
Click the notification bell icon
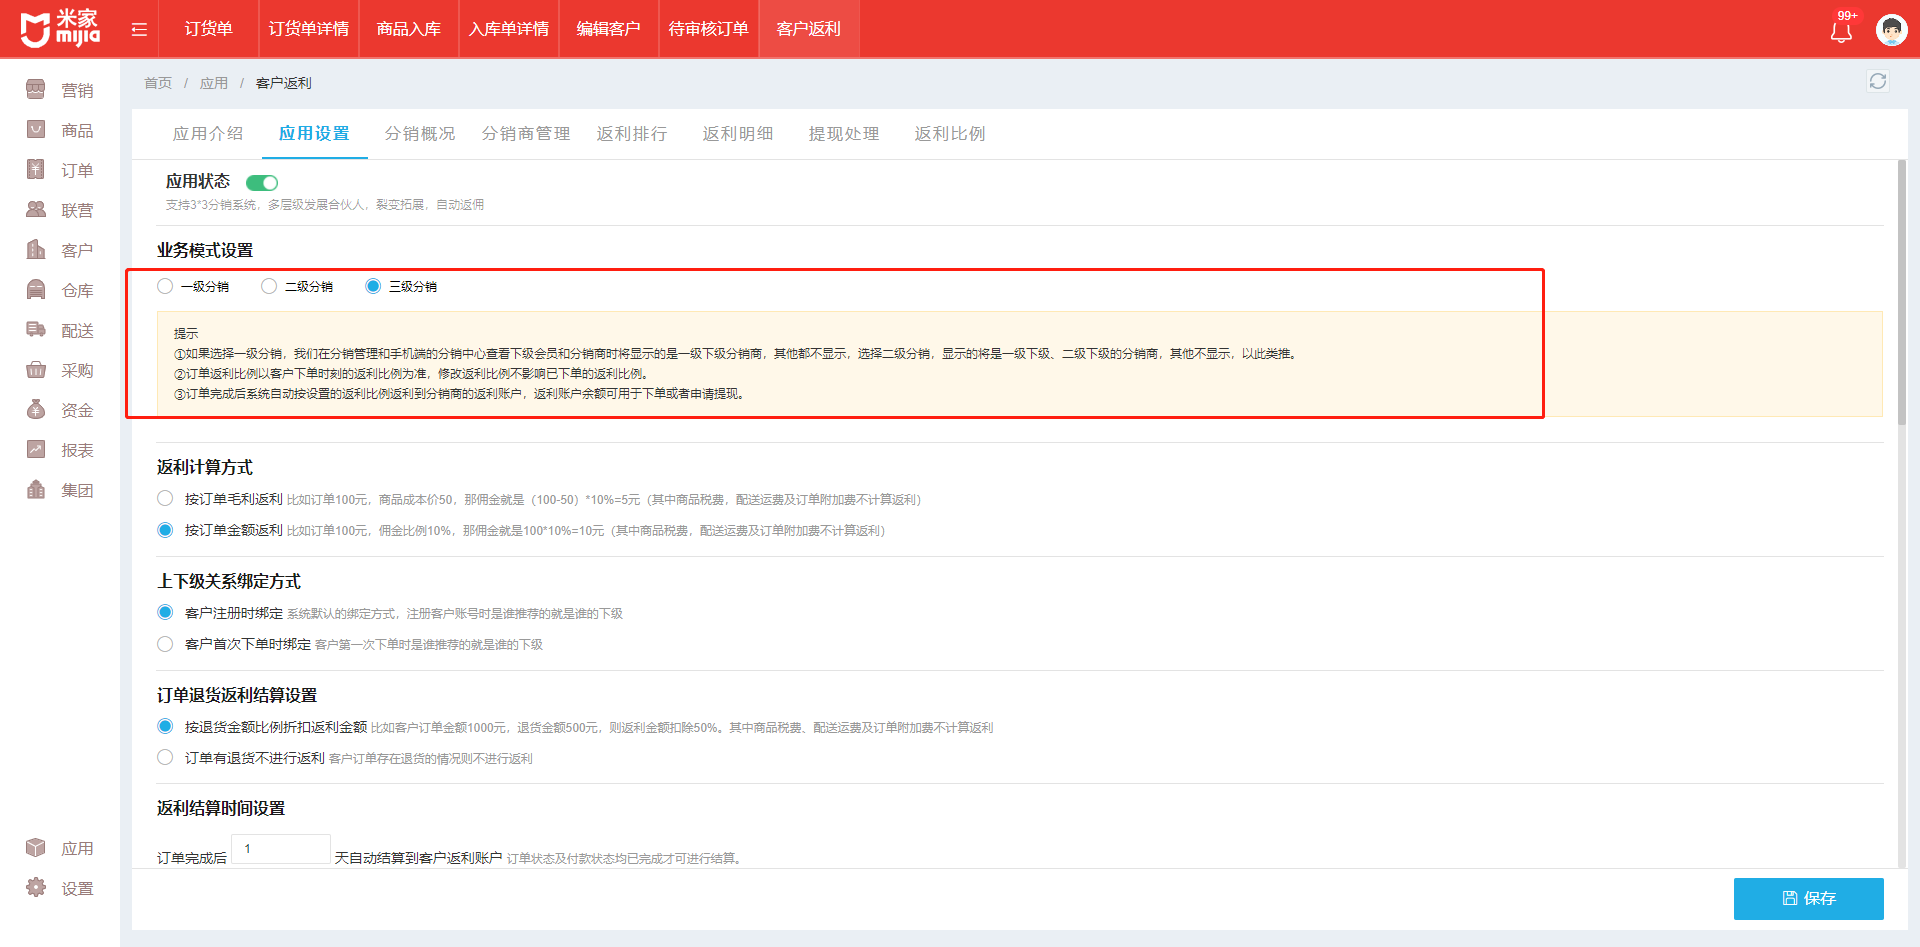1841,31
